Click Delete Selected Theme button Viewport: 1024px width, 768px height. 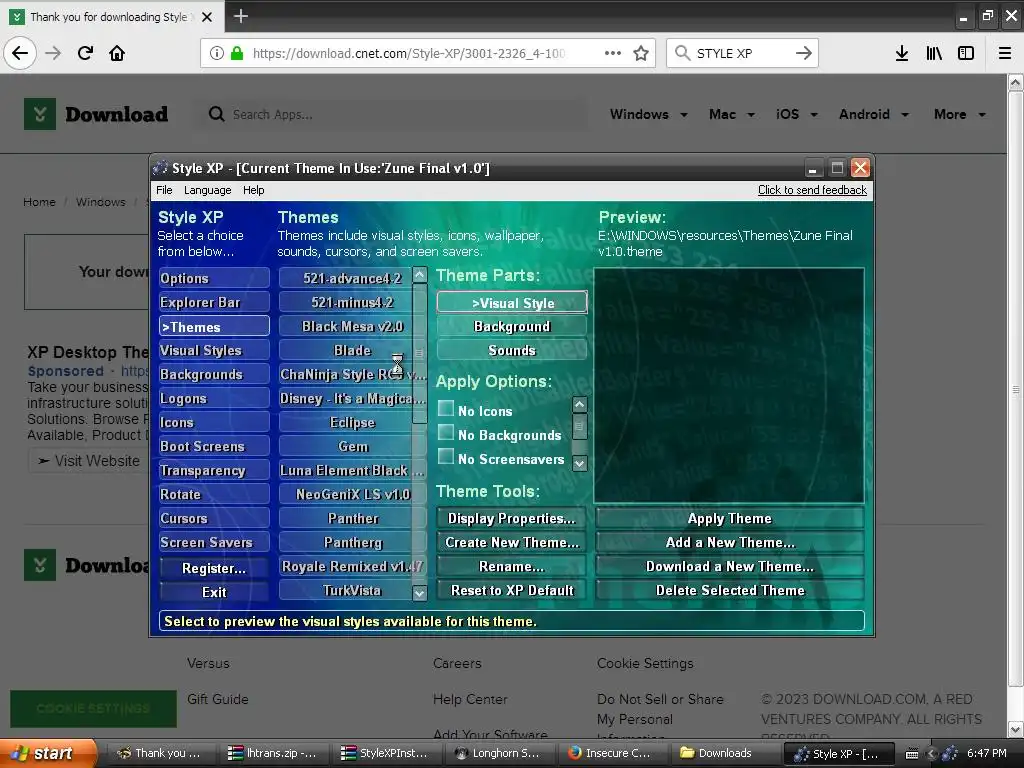click(729, 590)
